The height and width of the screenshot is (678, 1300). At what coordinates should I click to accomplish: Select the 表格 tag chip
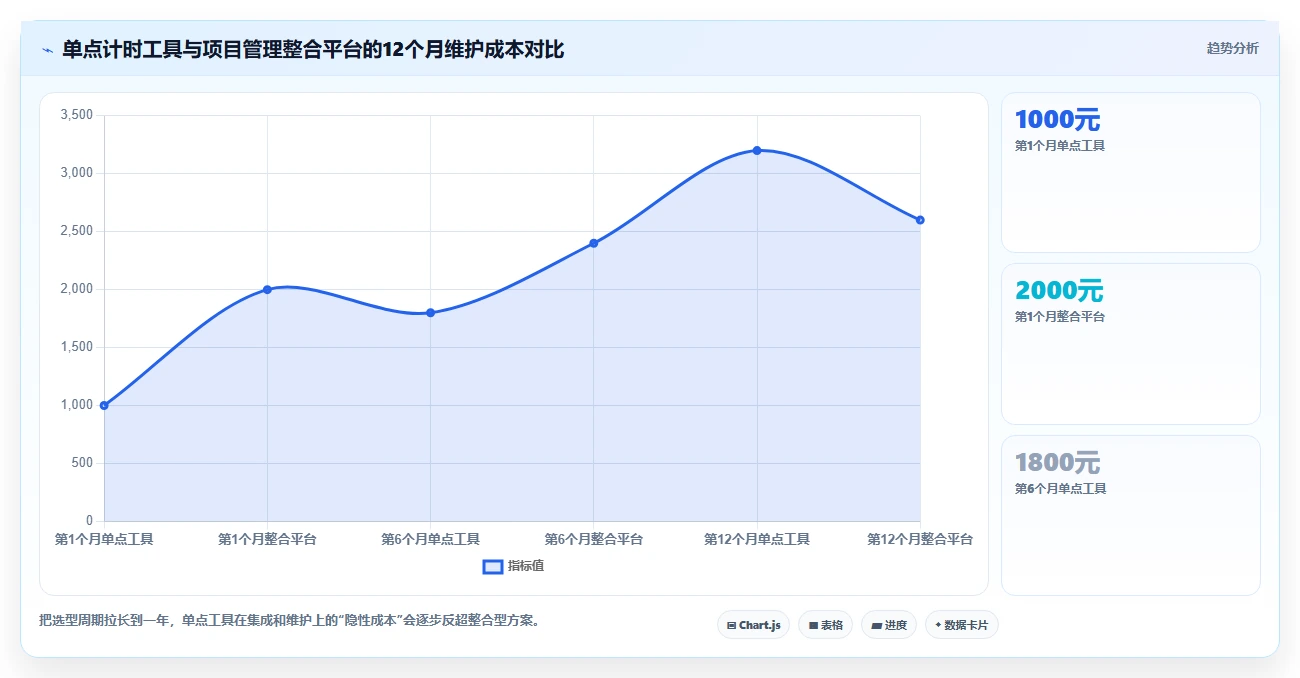[826, 625]
